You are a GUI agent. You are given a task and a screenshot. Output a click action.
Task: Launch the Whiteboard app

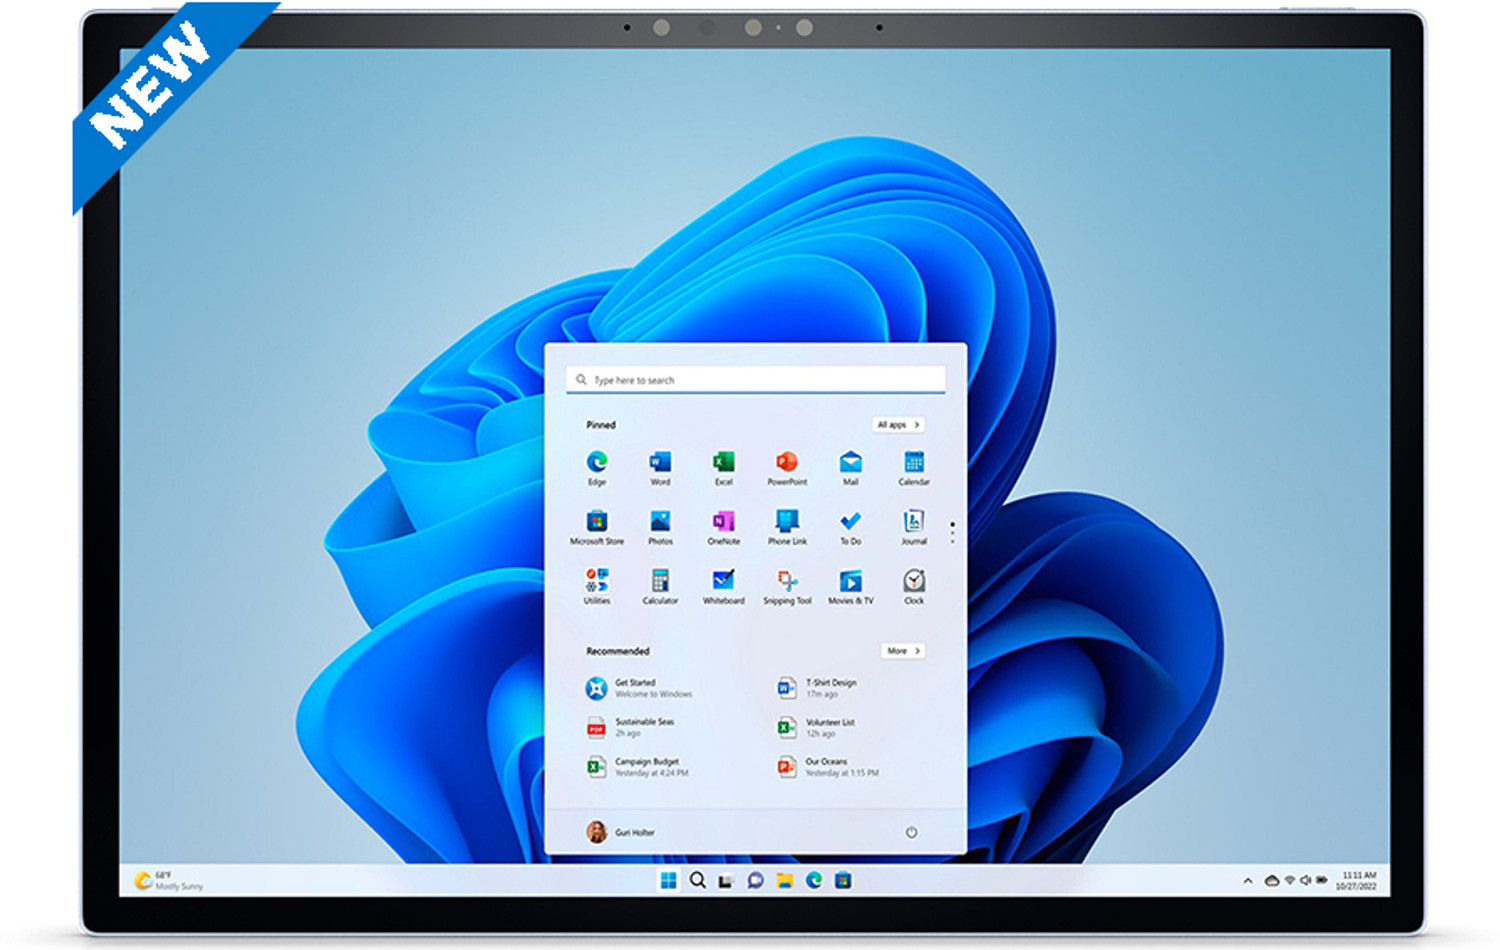pyautogui.click(x=723, y=583)
